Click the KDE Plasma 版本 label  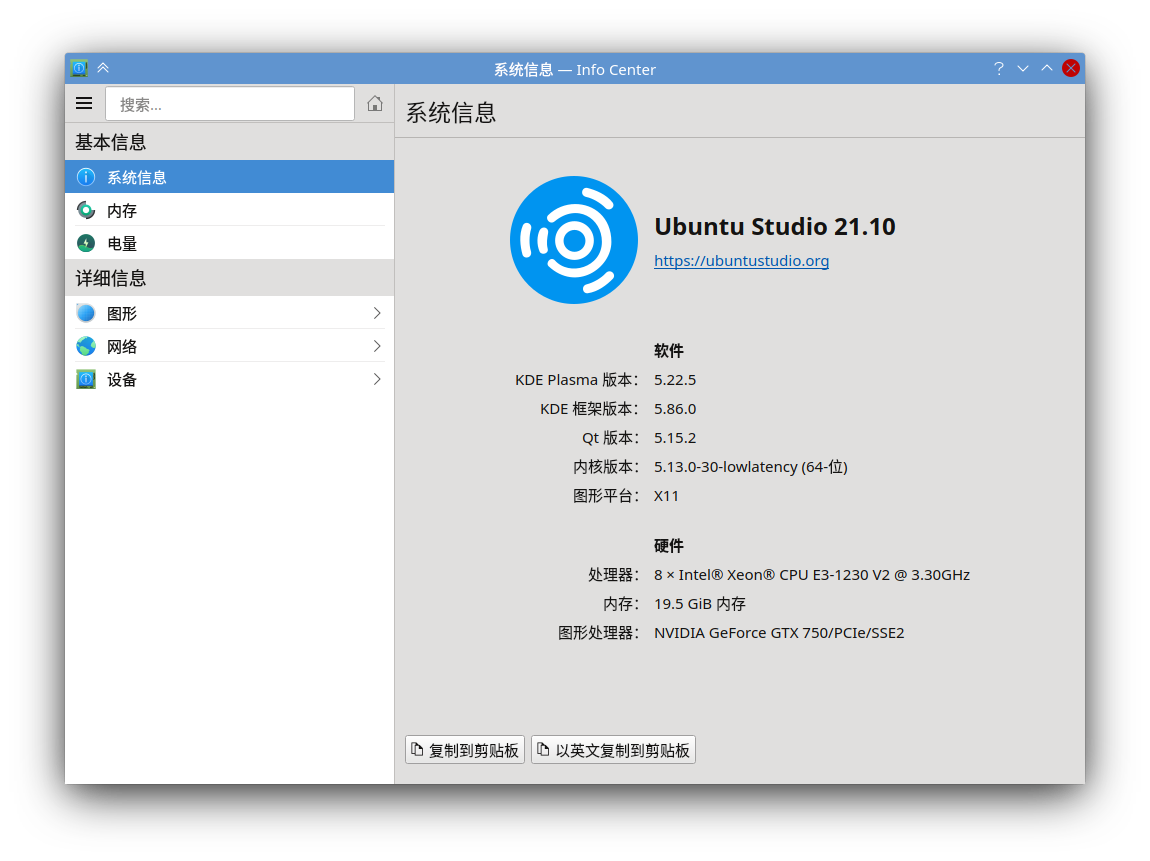pyautogui.click(x=576, y=380)
